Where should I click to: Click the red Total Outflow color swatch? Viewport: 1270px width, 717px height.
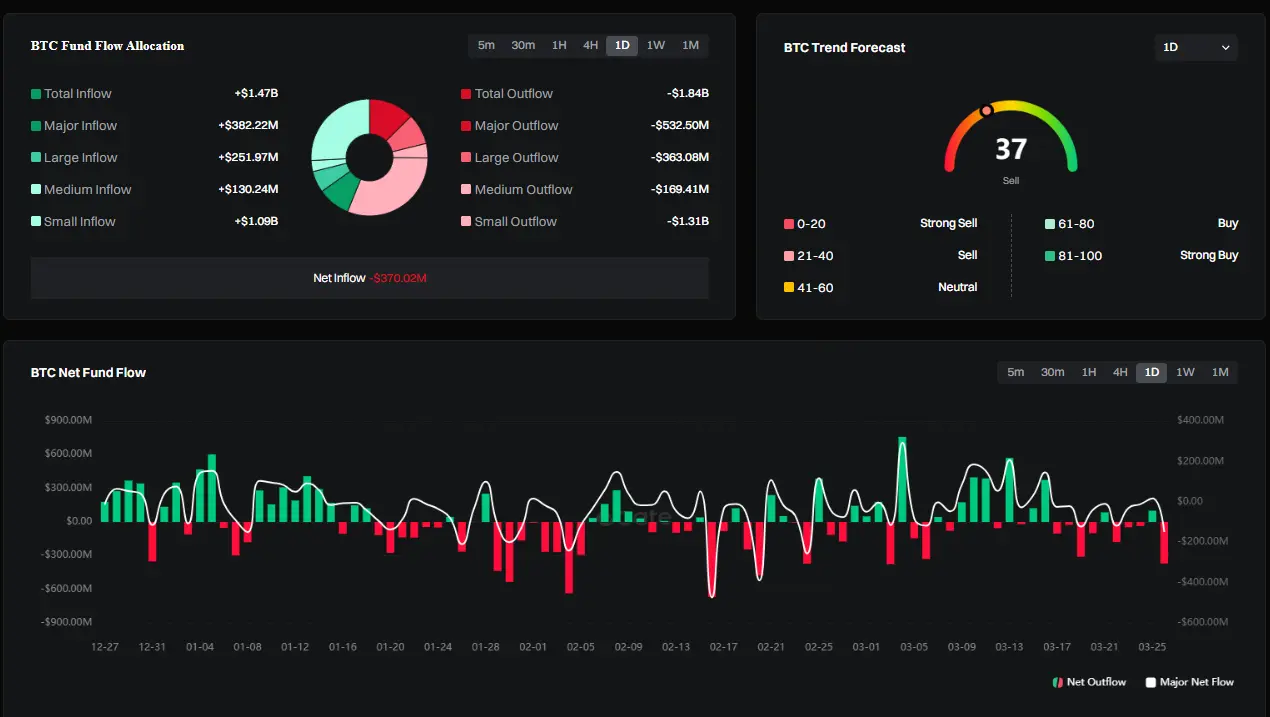(x=466, y=94)
